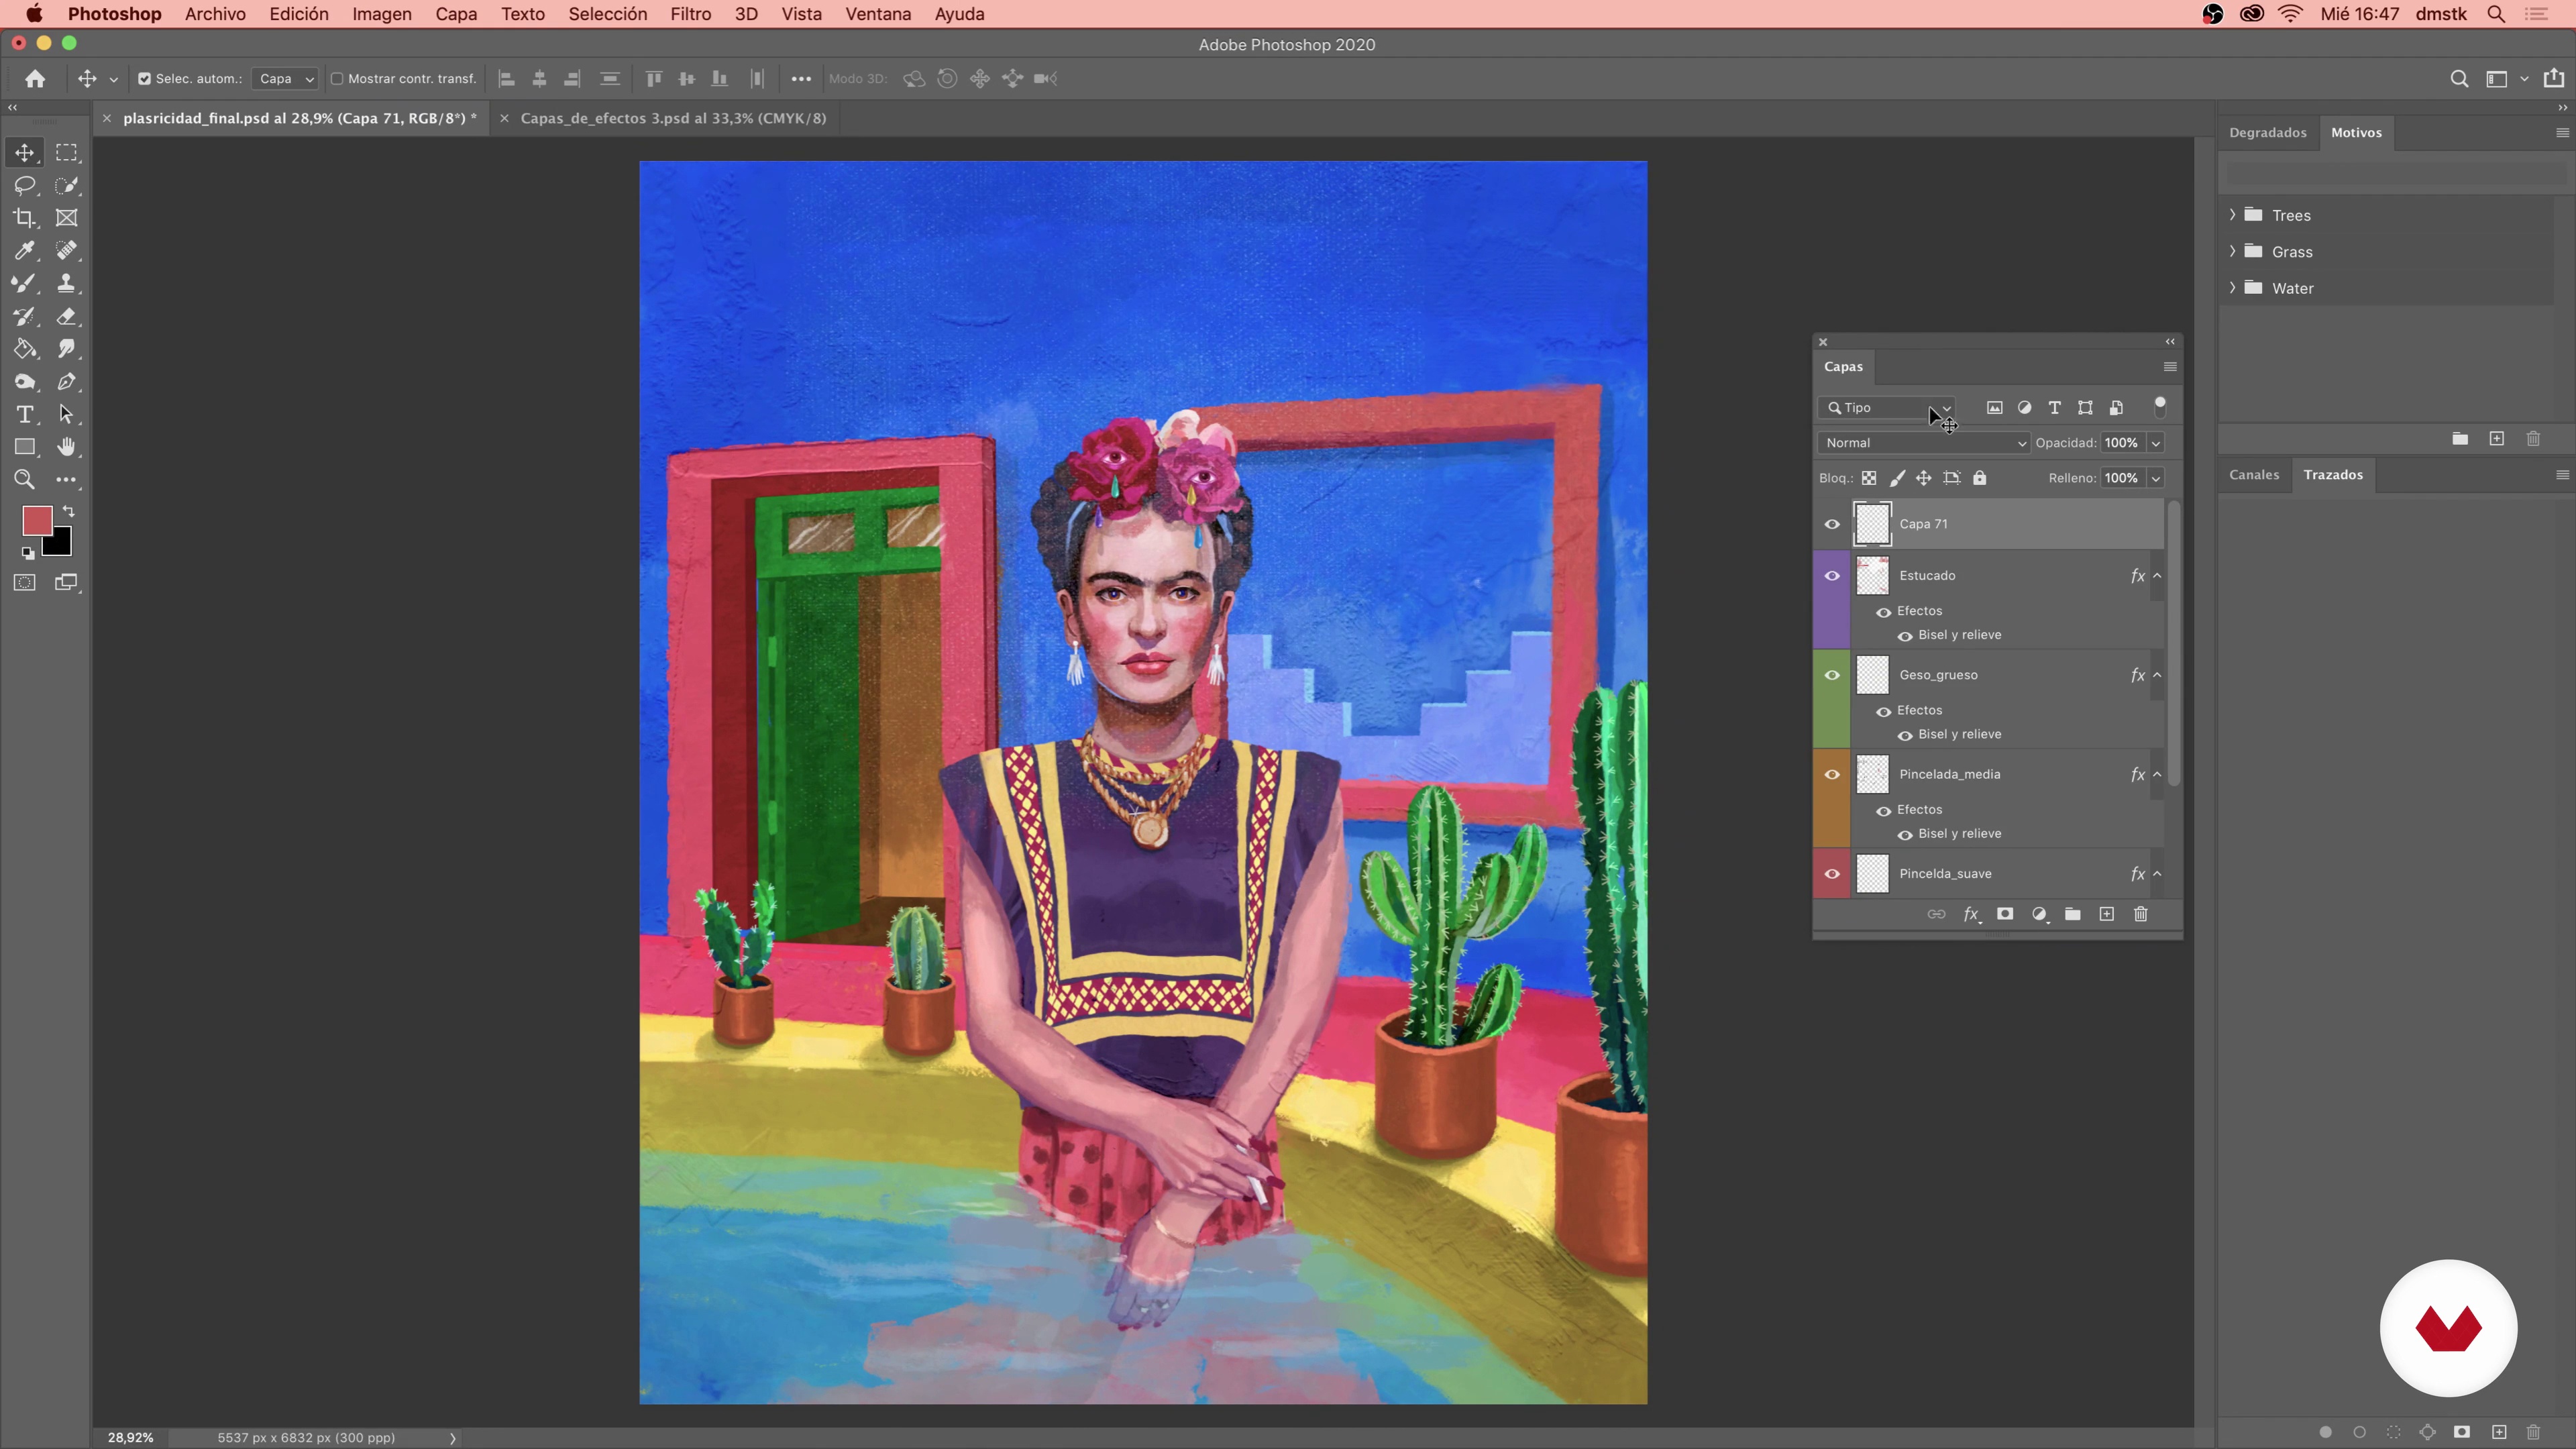Lock transparent pixels icon
This screenshot has width=2576, height=1449.
coord(1868,478)
